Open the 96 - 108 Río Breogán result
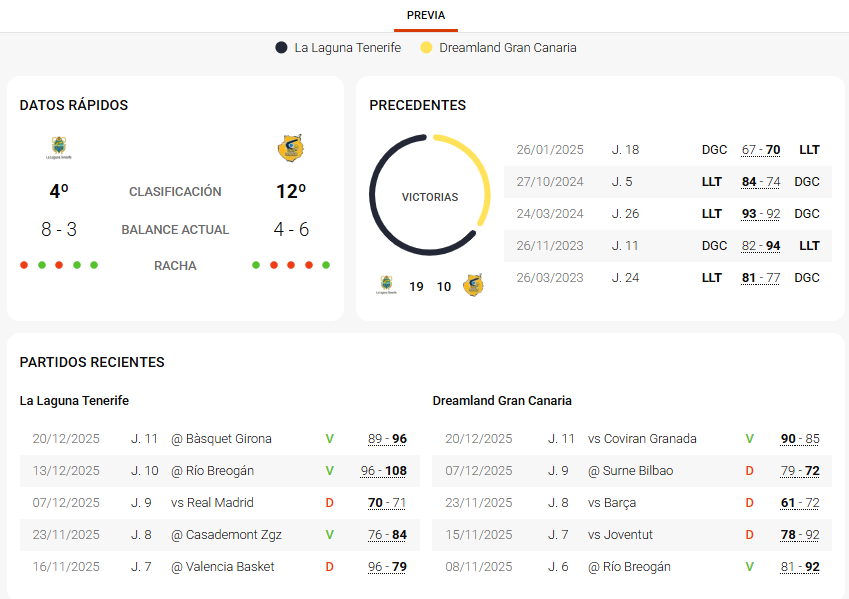 coord(383,471)
